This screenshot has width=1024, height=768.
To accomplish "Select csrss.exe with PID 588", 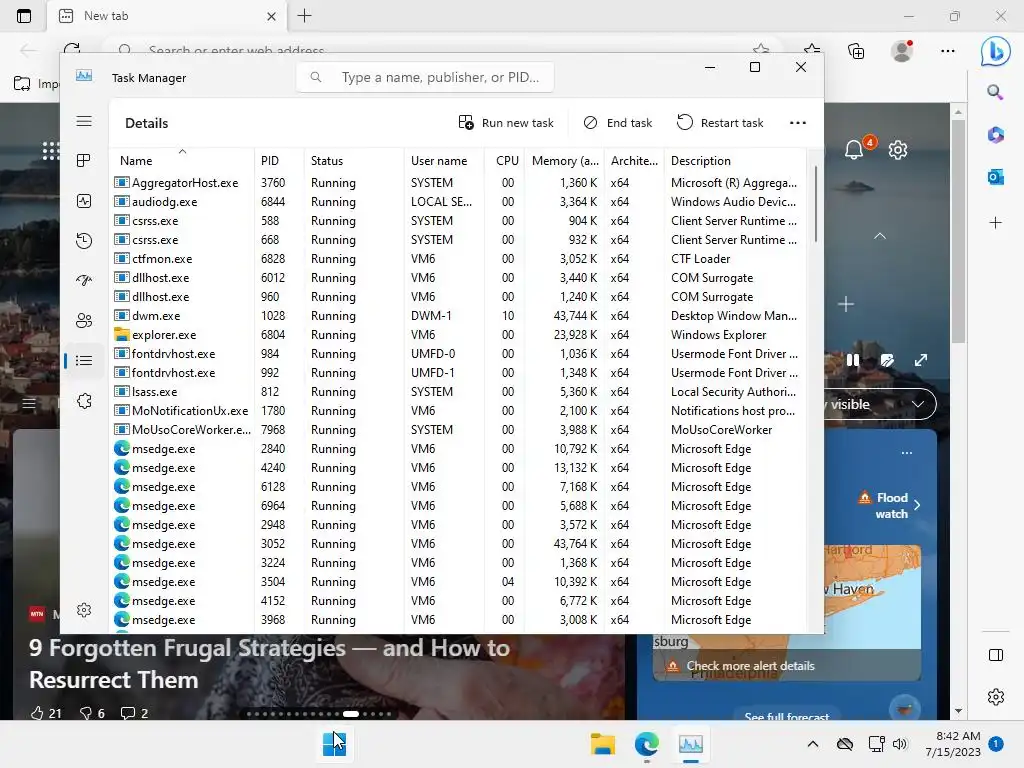I will (459, 221).
